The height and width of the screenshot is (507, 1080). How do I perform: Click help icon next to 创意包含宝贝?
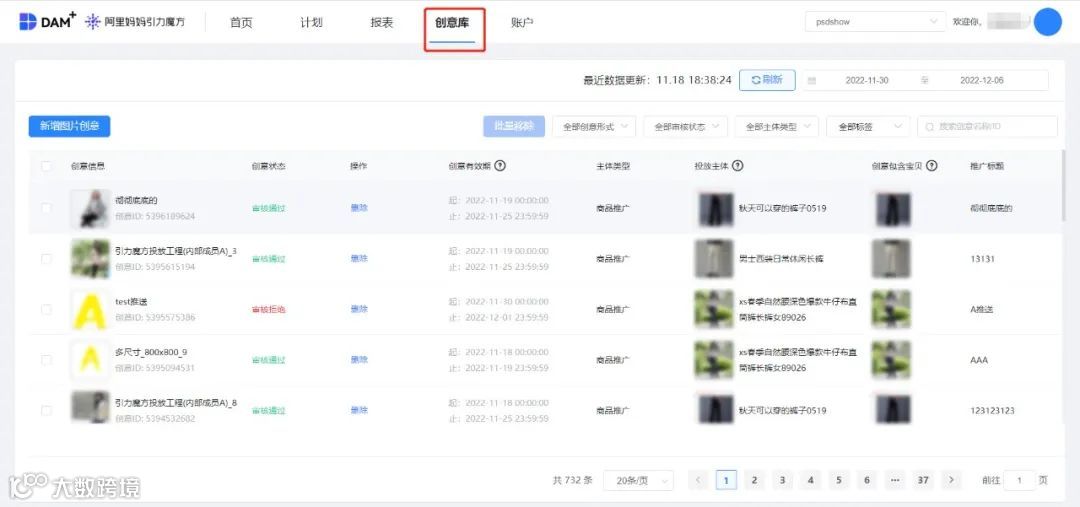(x=931, y=166)
